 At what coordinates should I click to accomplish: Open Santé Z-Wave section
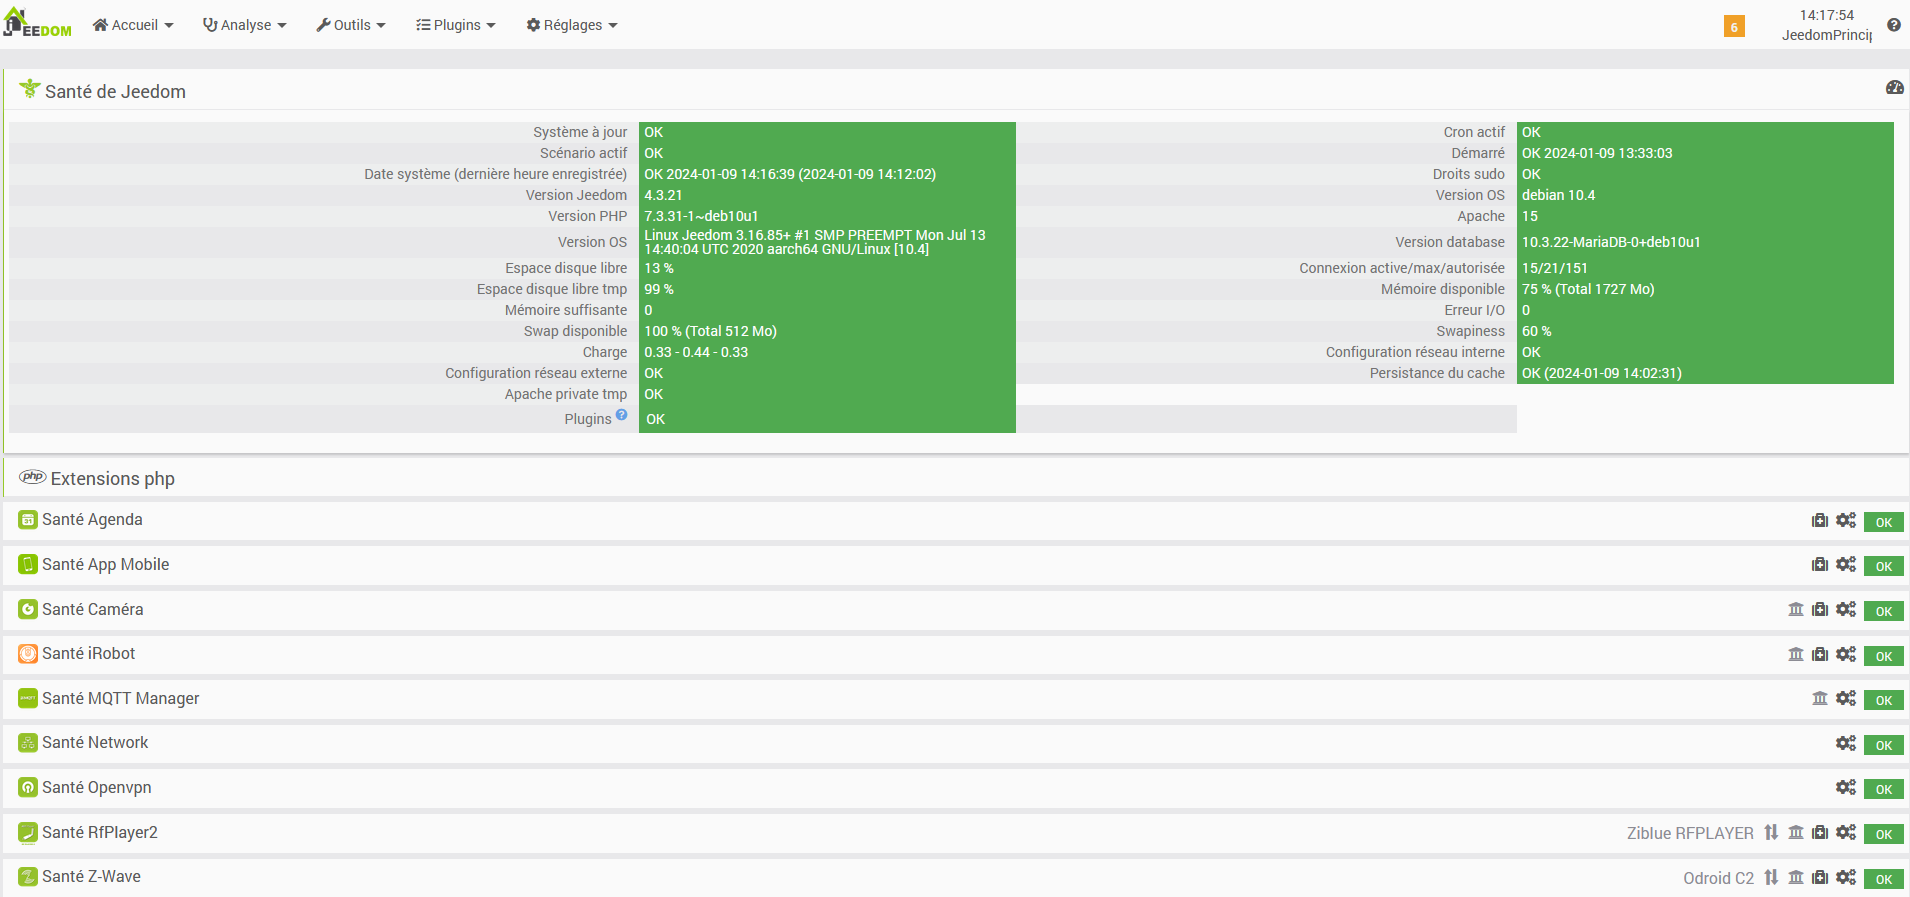(x=91, y=877)
